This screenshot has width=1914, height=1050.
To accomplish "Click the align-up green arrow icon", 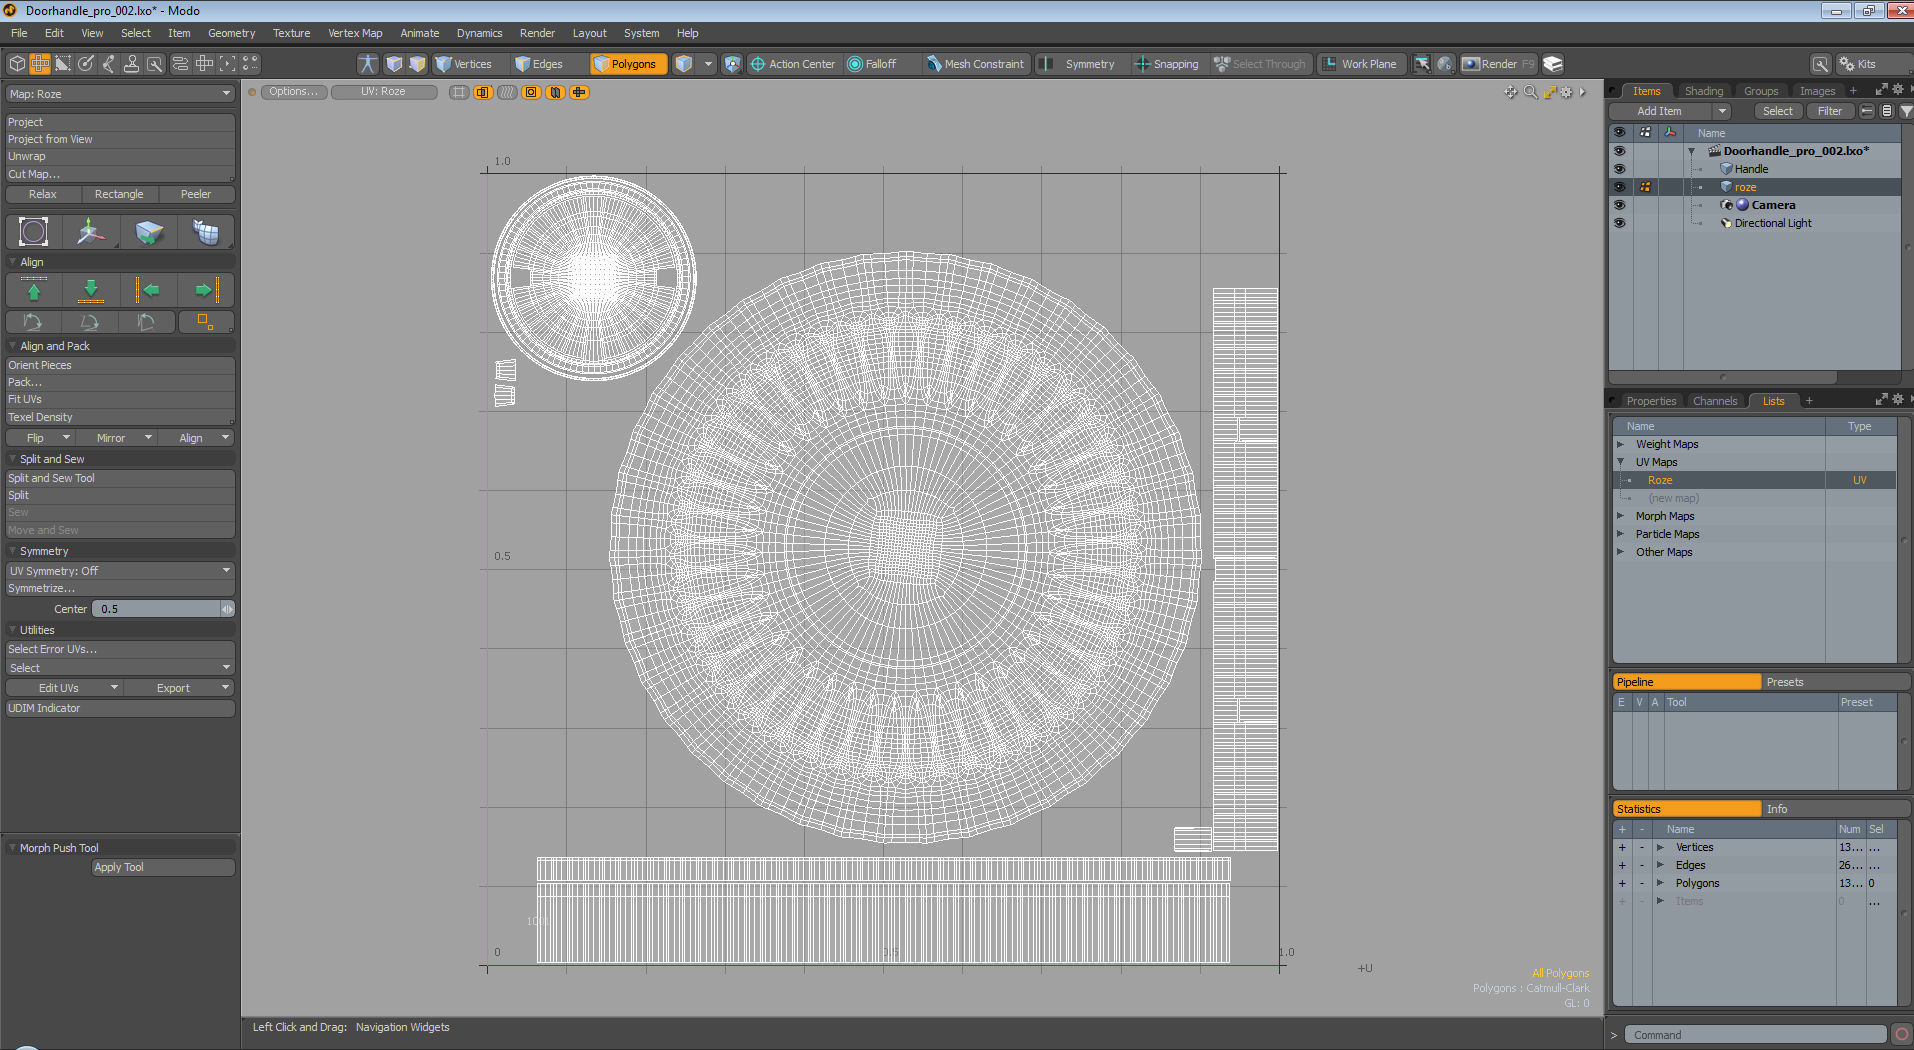I will tap(34, 290).
